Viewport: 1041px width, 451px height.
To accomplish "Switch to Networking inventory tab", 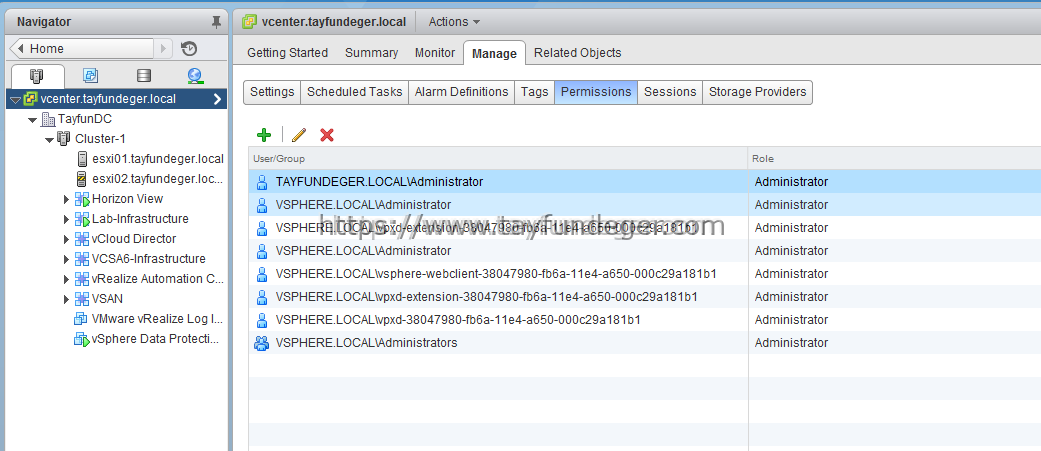I will pos(195,76).
